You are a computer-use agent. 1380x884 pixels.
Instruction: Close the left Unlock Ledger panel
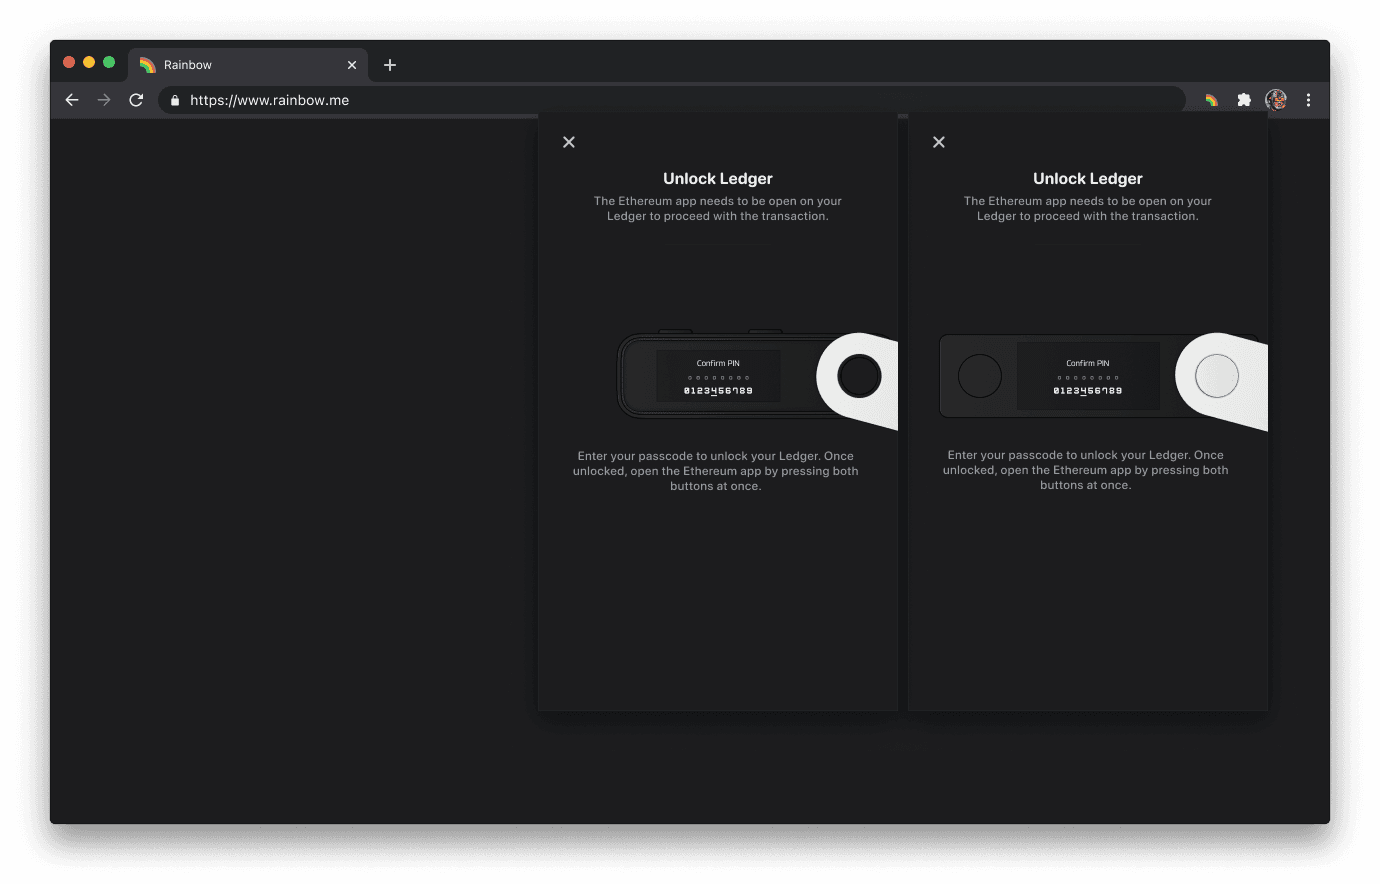coord(569,142)
